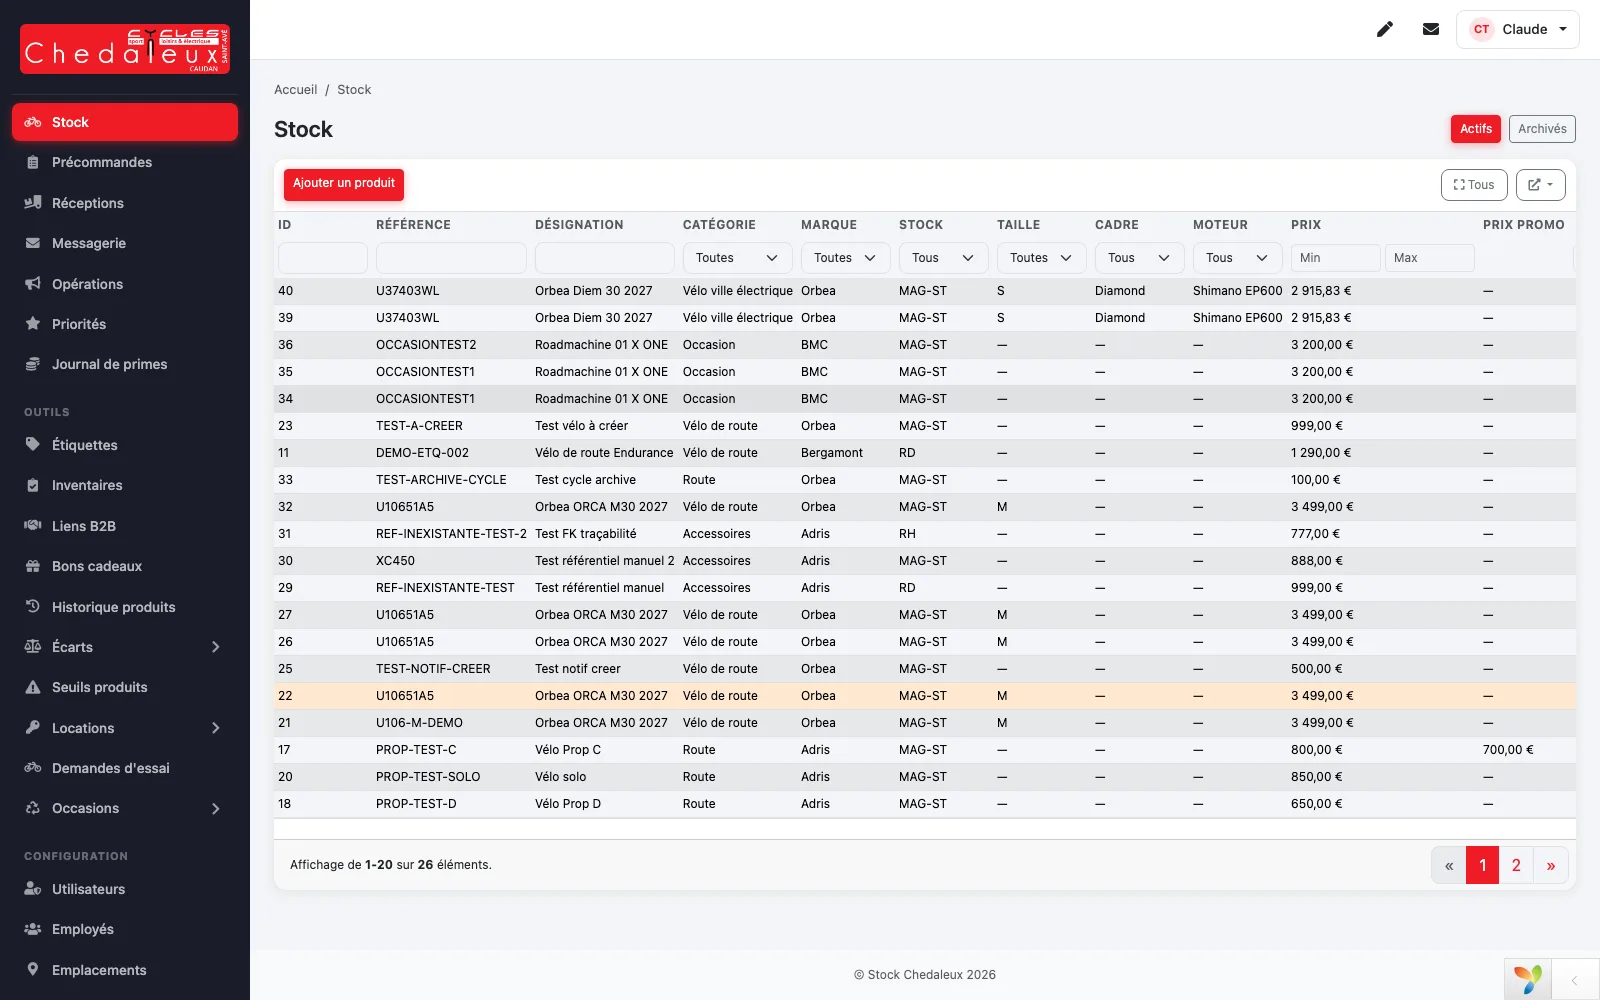1600x1000 pixels.
Task: Open the Catégorie filter dropdown
Action: click(737, 258)
